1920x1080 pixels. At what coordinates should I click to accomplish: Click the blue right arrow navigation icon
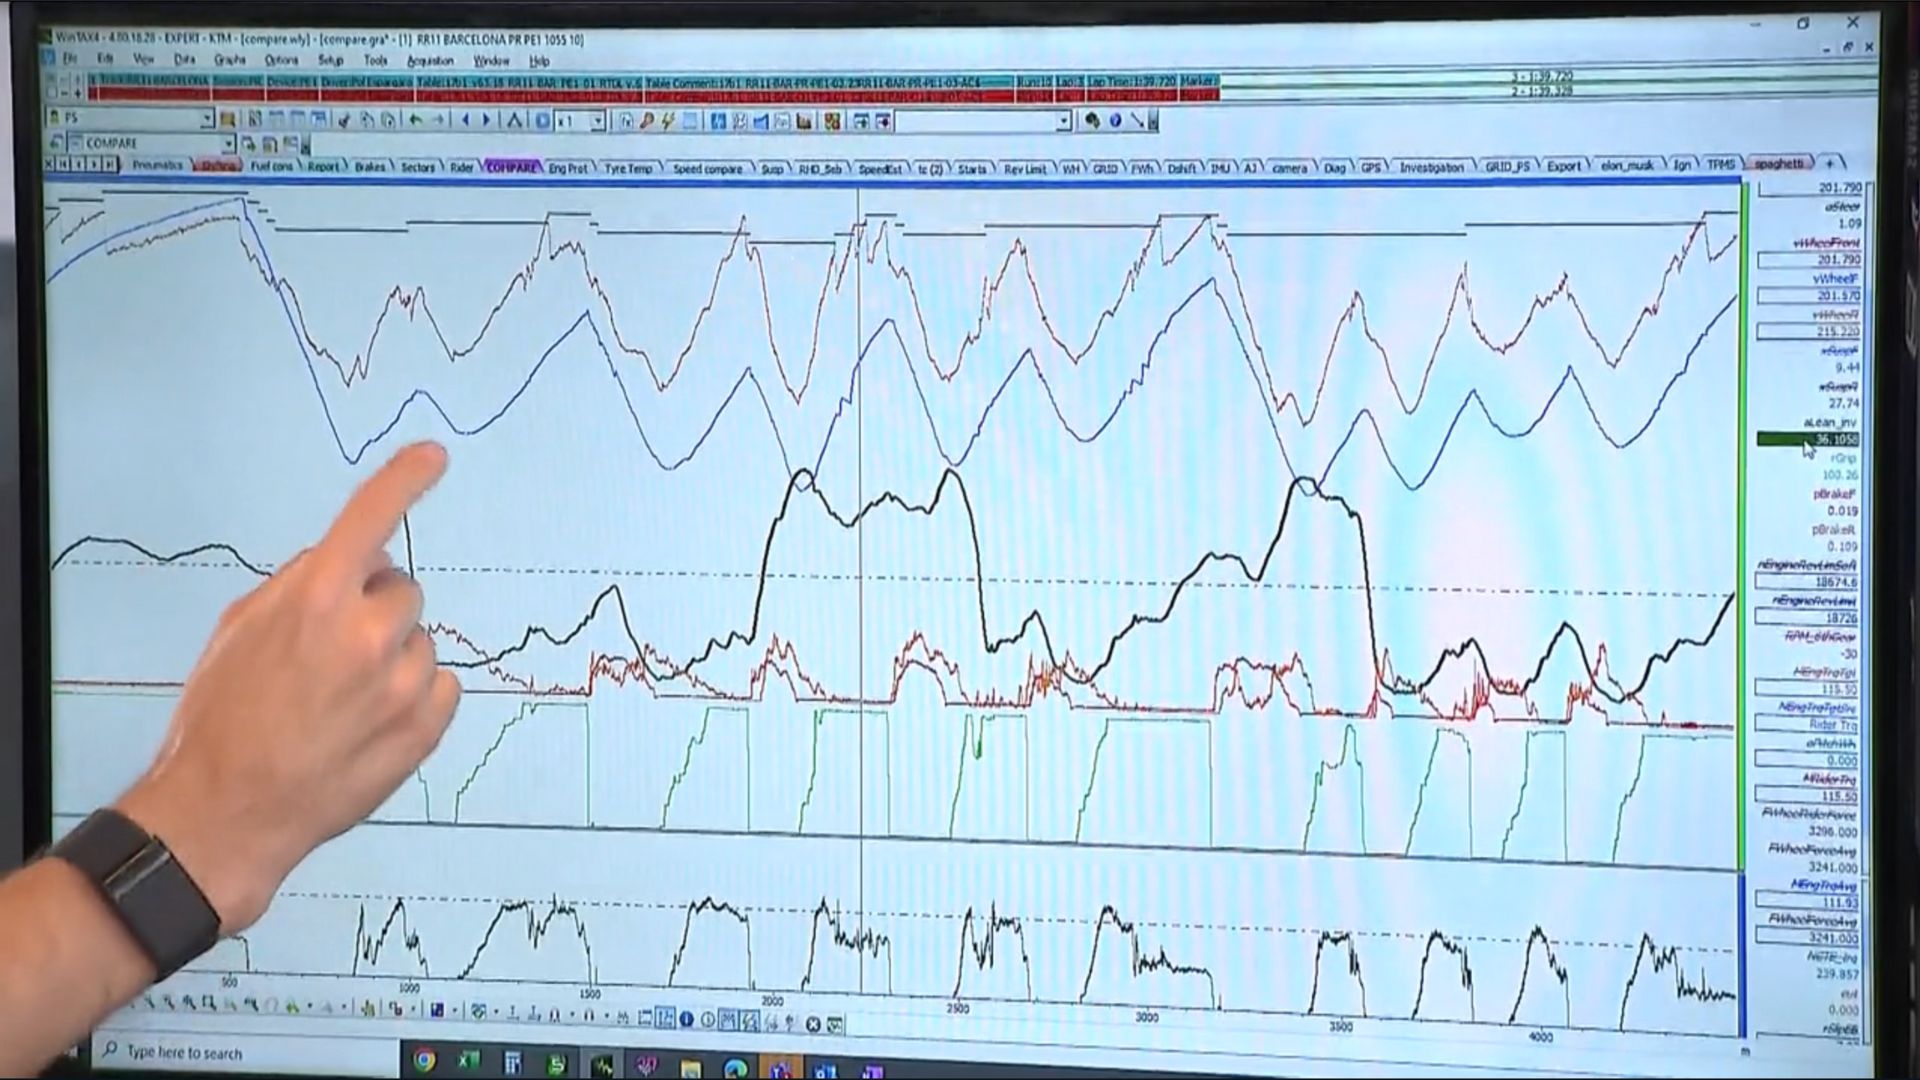pyautogui.click(x=487, y=120)
